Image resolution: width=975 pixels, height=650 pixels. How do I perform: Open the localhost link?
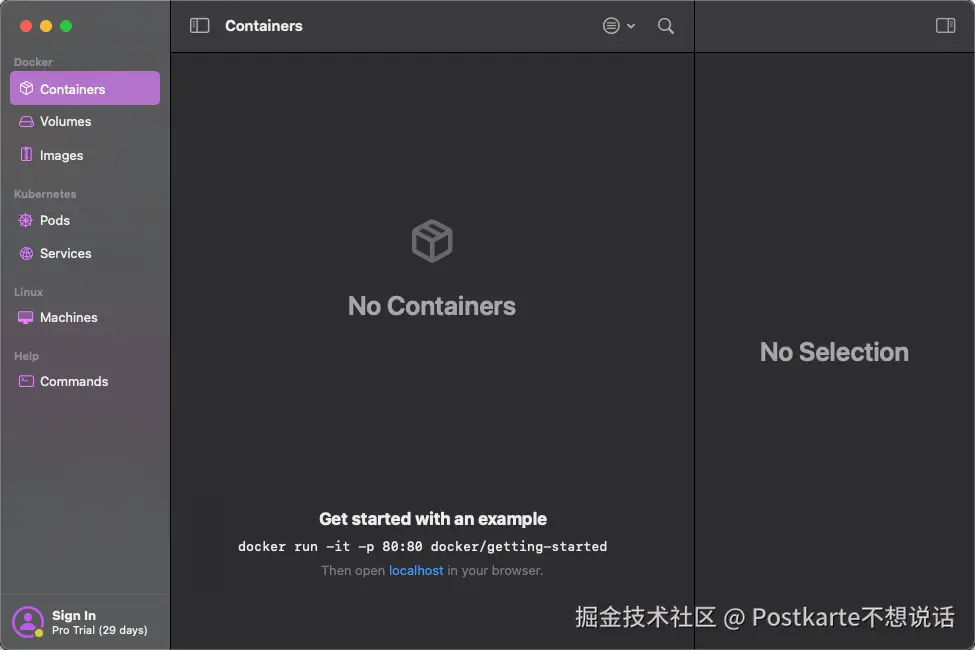pos(416,570)
